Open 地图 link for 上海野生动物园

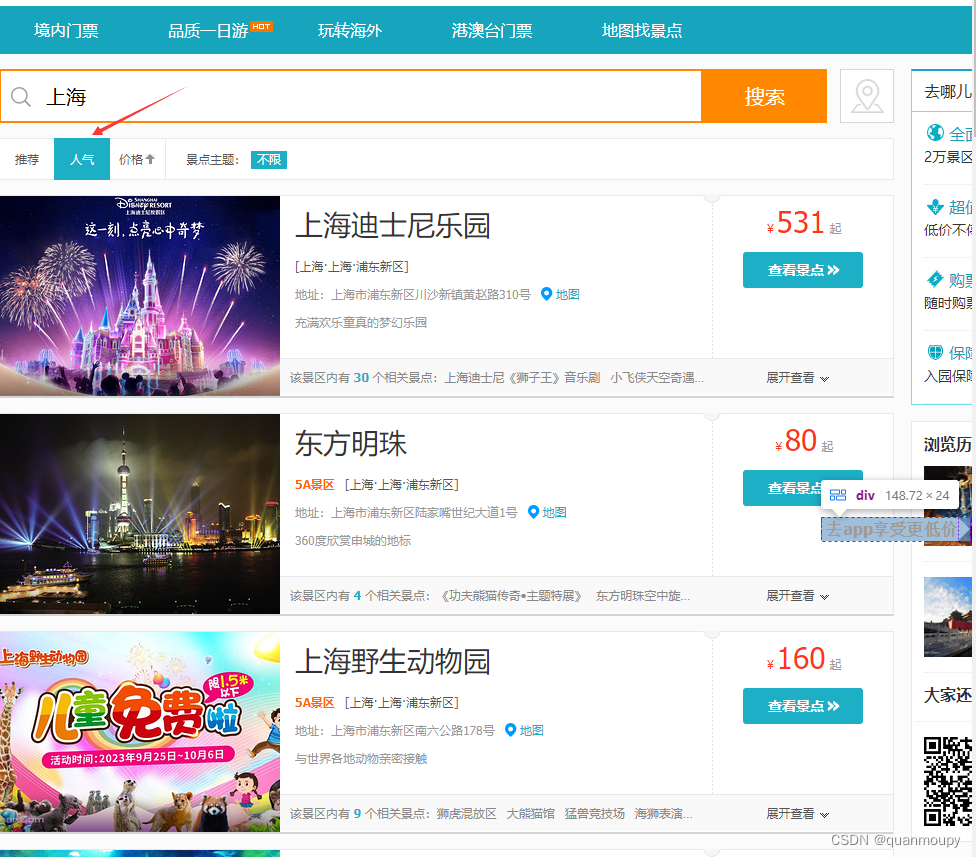point(532,730)
